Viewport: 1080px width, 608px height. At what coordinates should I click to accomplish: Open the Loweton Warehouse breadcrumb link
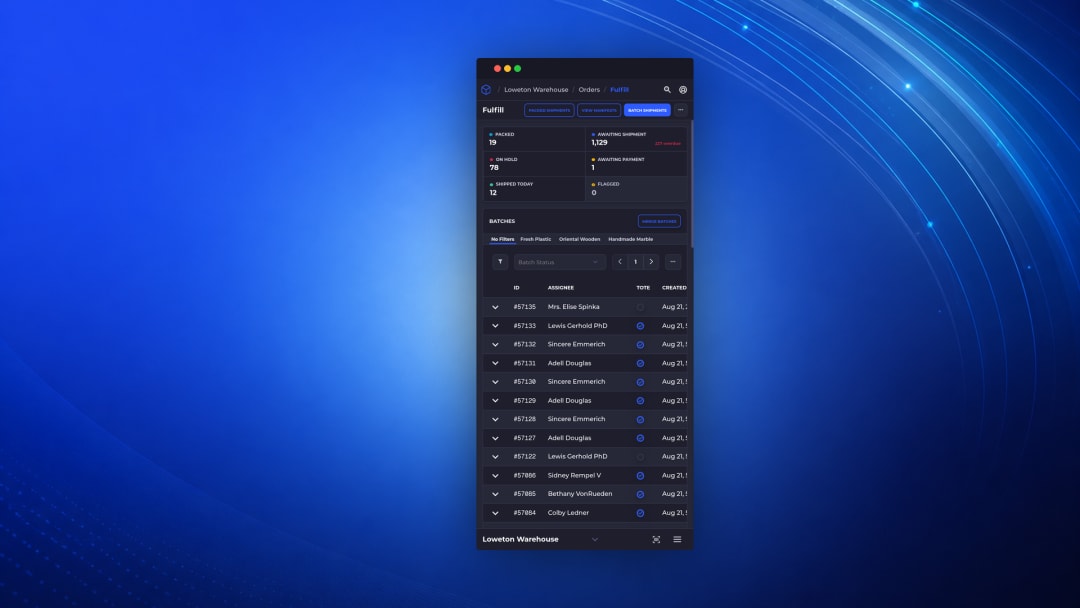pyautogui.click(x=536, y=90)
